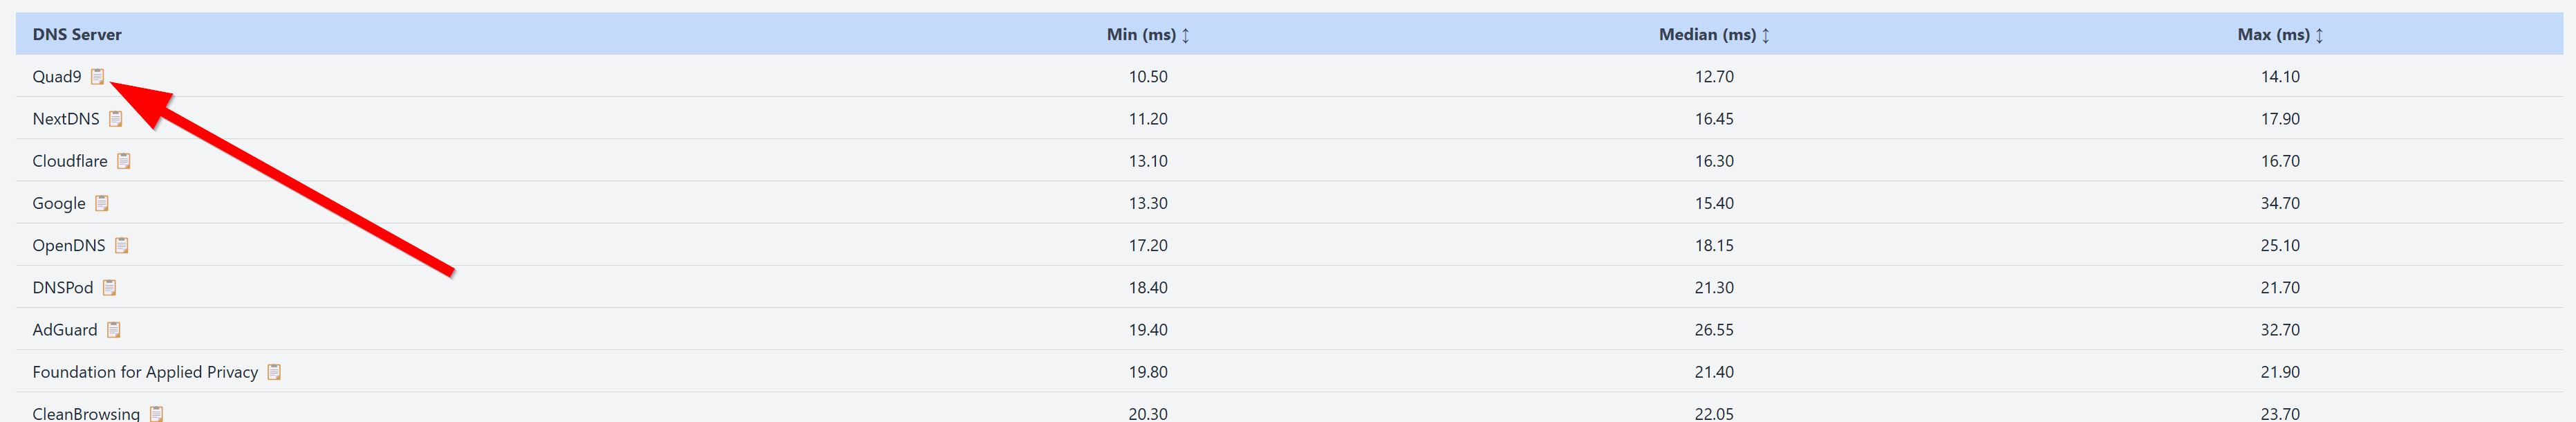Click the clipboard icon beside Cloudflare
The image size is (2576, 422).
click(123, 160)
